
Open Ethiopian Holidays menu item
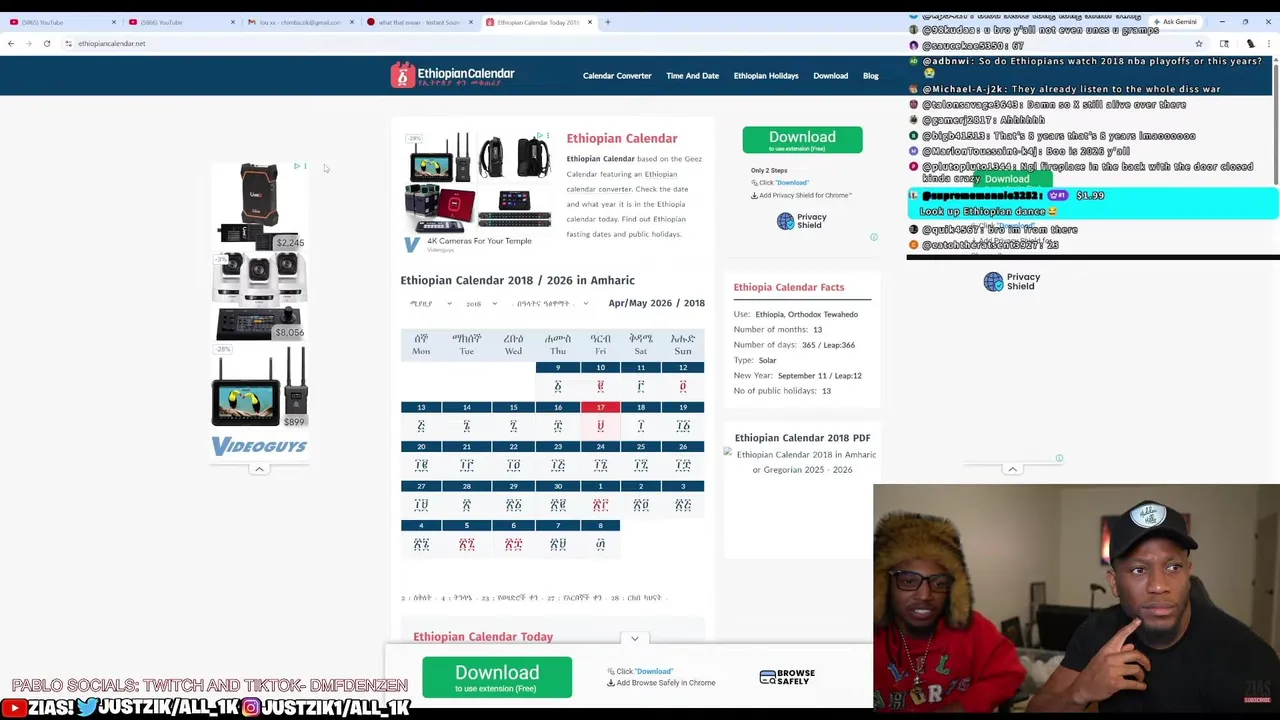click(x=766, y=76)
